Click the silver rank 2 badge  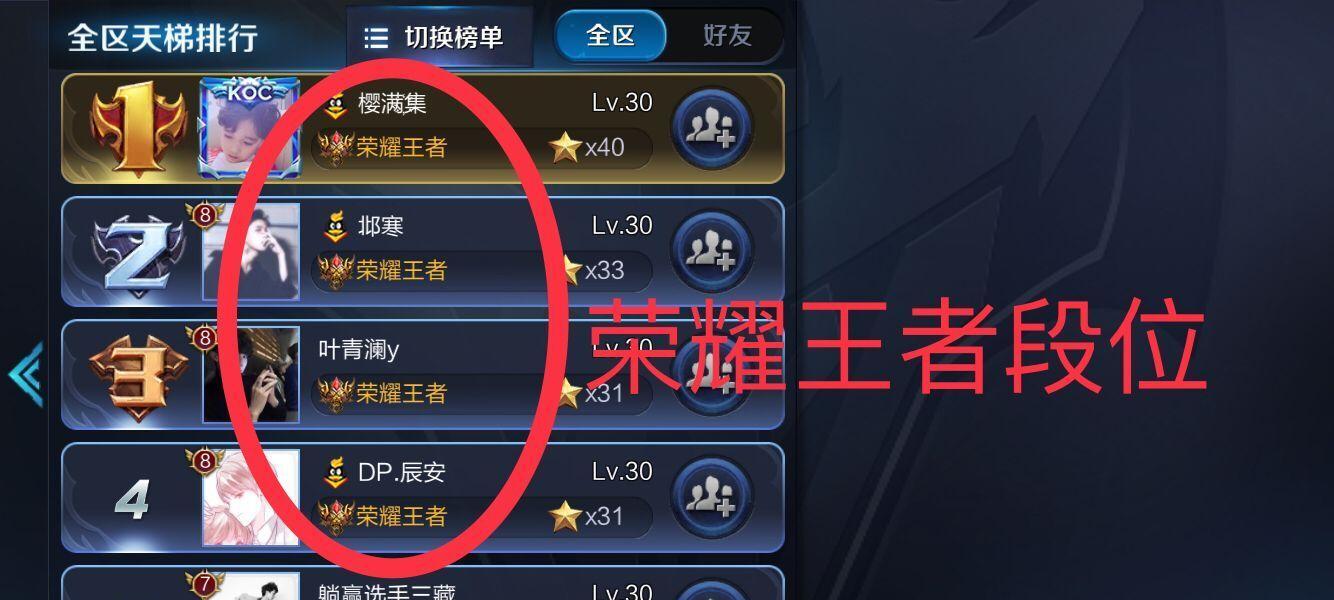pos(138,254)
